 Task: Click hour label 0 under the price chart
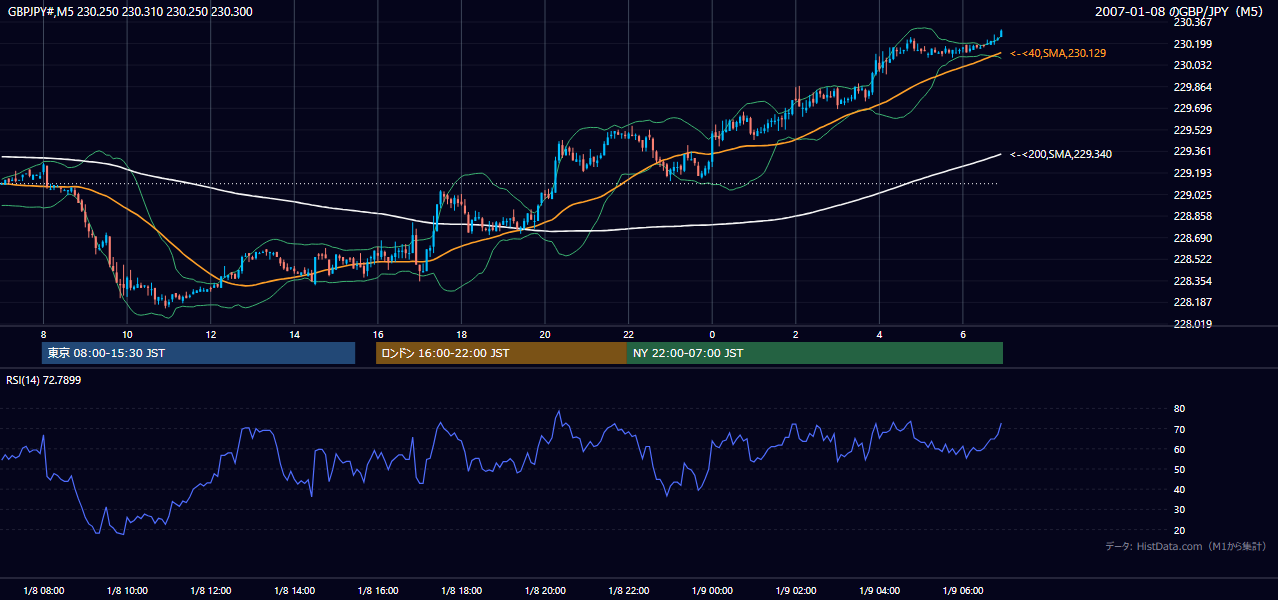coord(712,334)
